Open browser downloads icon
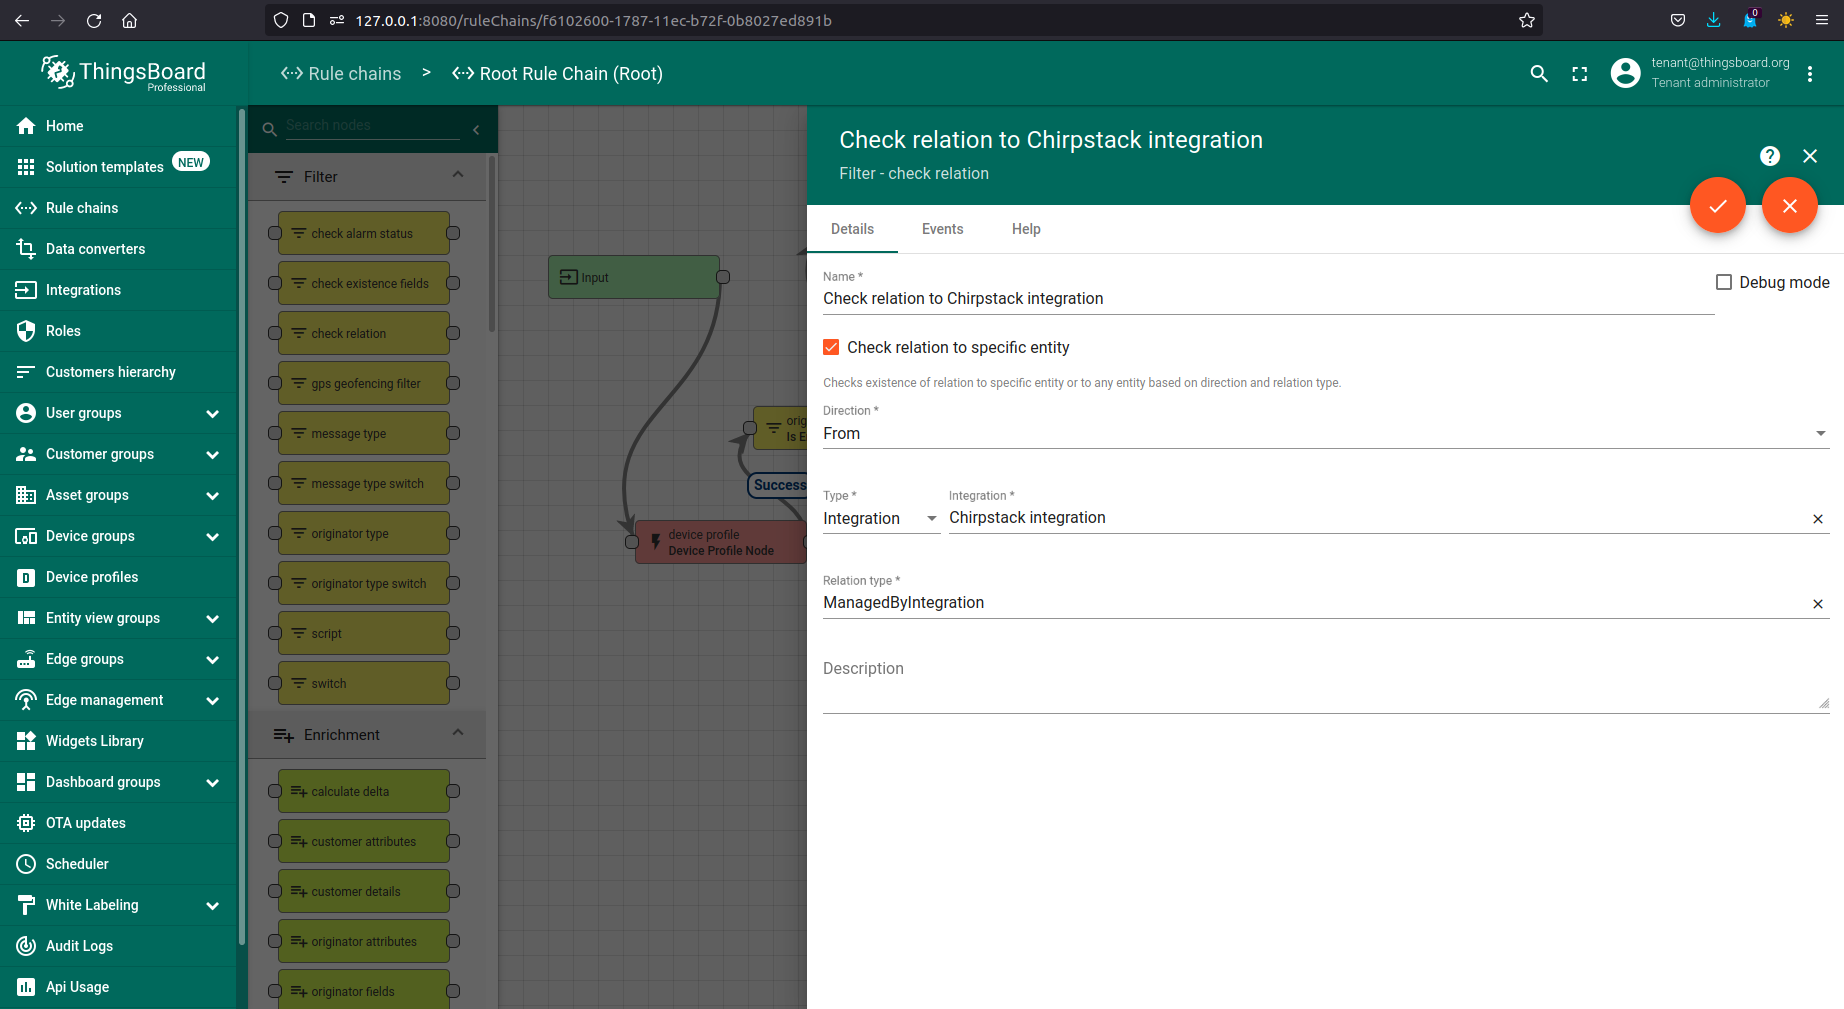Image resolution: width=1844 pixels, height=1009 pixels. tap(1713, 20)
